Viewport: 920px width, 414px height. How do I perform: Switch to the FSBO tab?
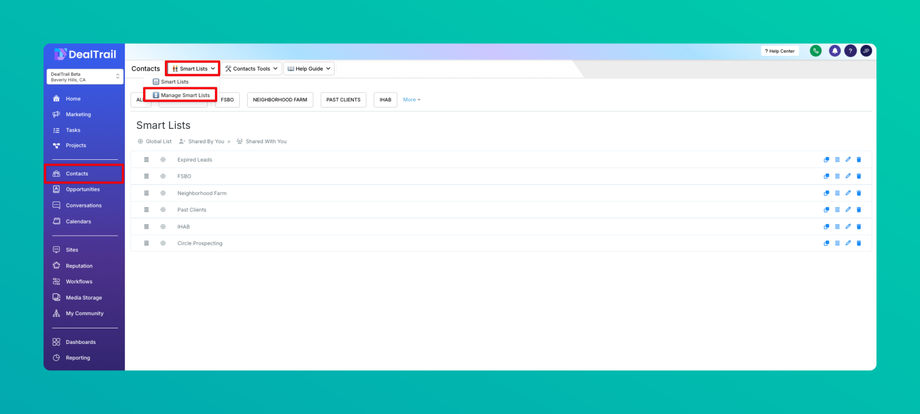(227, 100)
